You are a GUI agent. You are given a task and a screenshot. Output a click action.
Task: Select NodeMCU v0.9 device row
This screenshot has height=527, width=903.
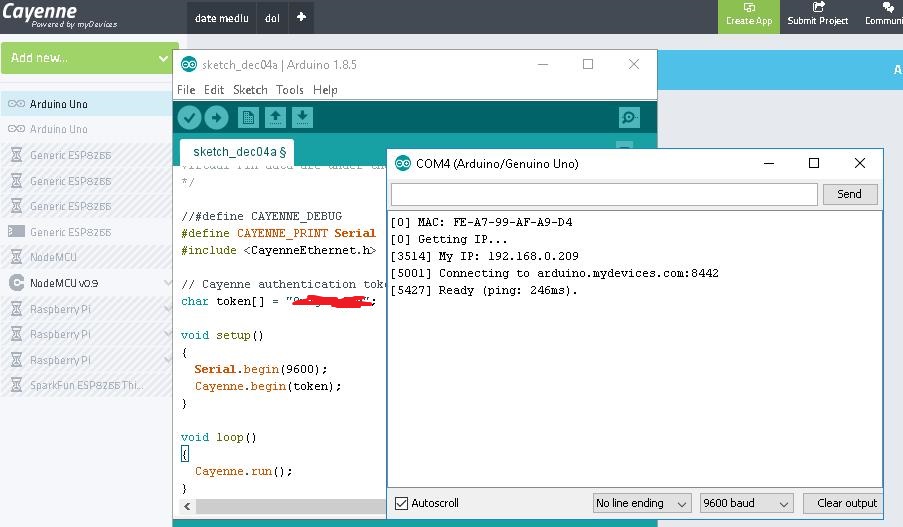[x=86, y=283]
